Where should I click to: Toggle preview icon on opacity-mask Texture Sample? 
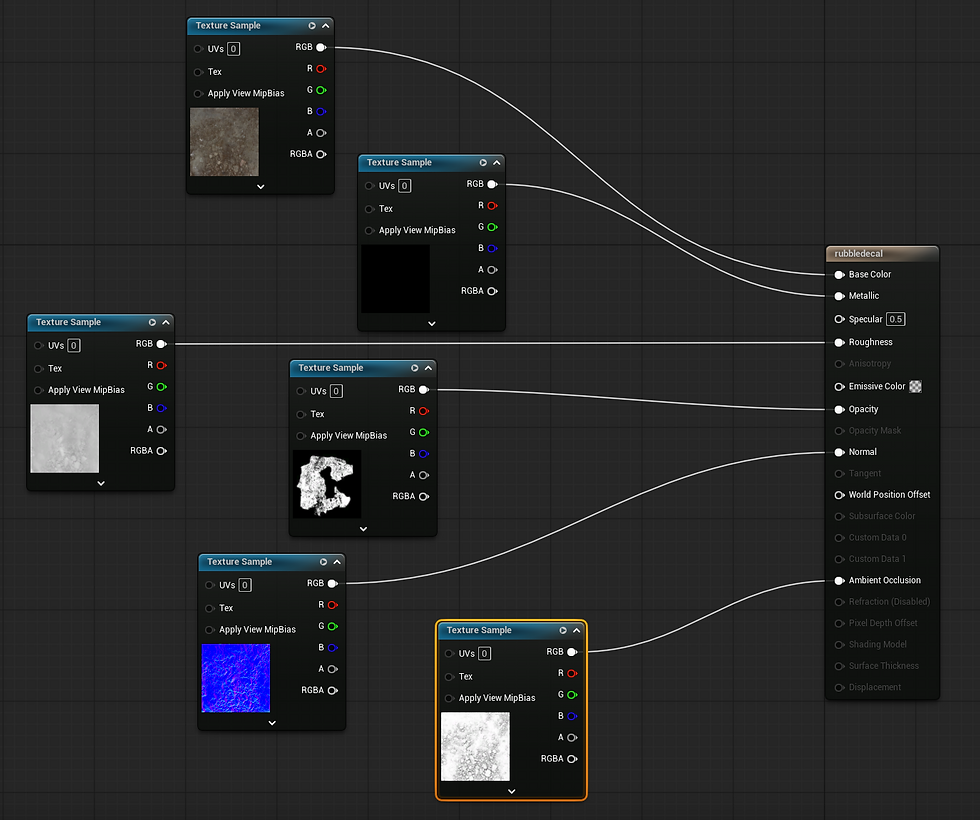coord(414,368)
